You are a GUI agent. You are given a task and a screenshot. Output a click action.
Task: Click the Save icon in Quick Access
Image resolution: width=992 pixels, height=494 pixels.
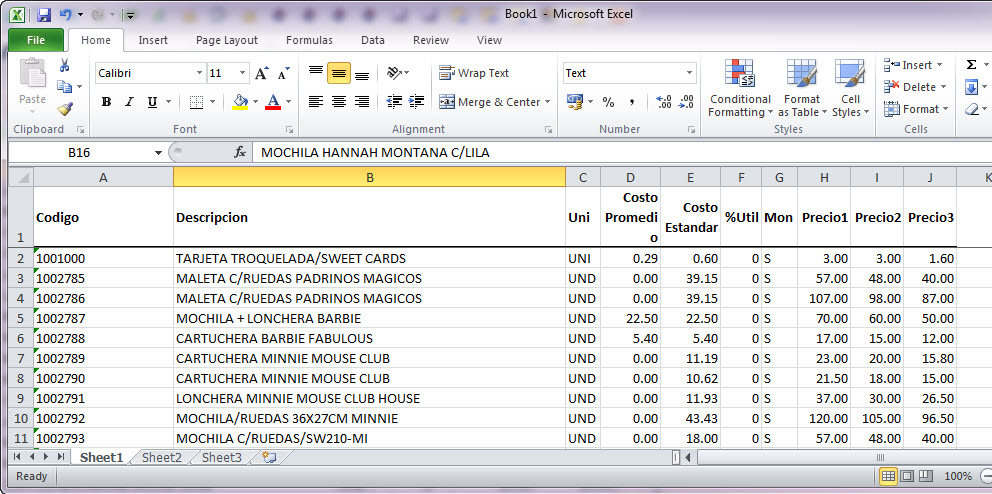44,15
